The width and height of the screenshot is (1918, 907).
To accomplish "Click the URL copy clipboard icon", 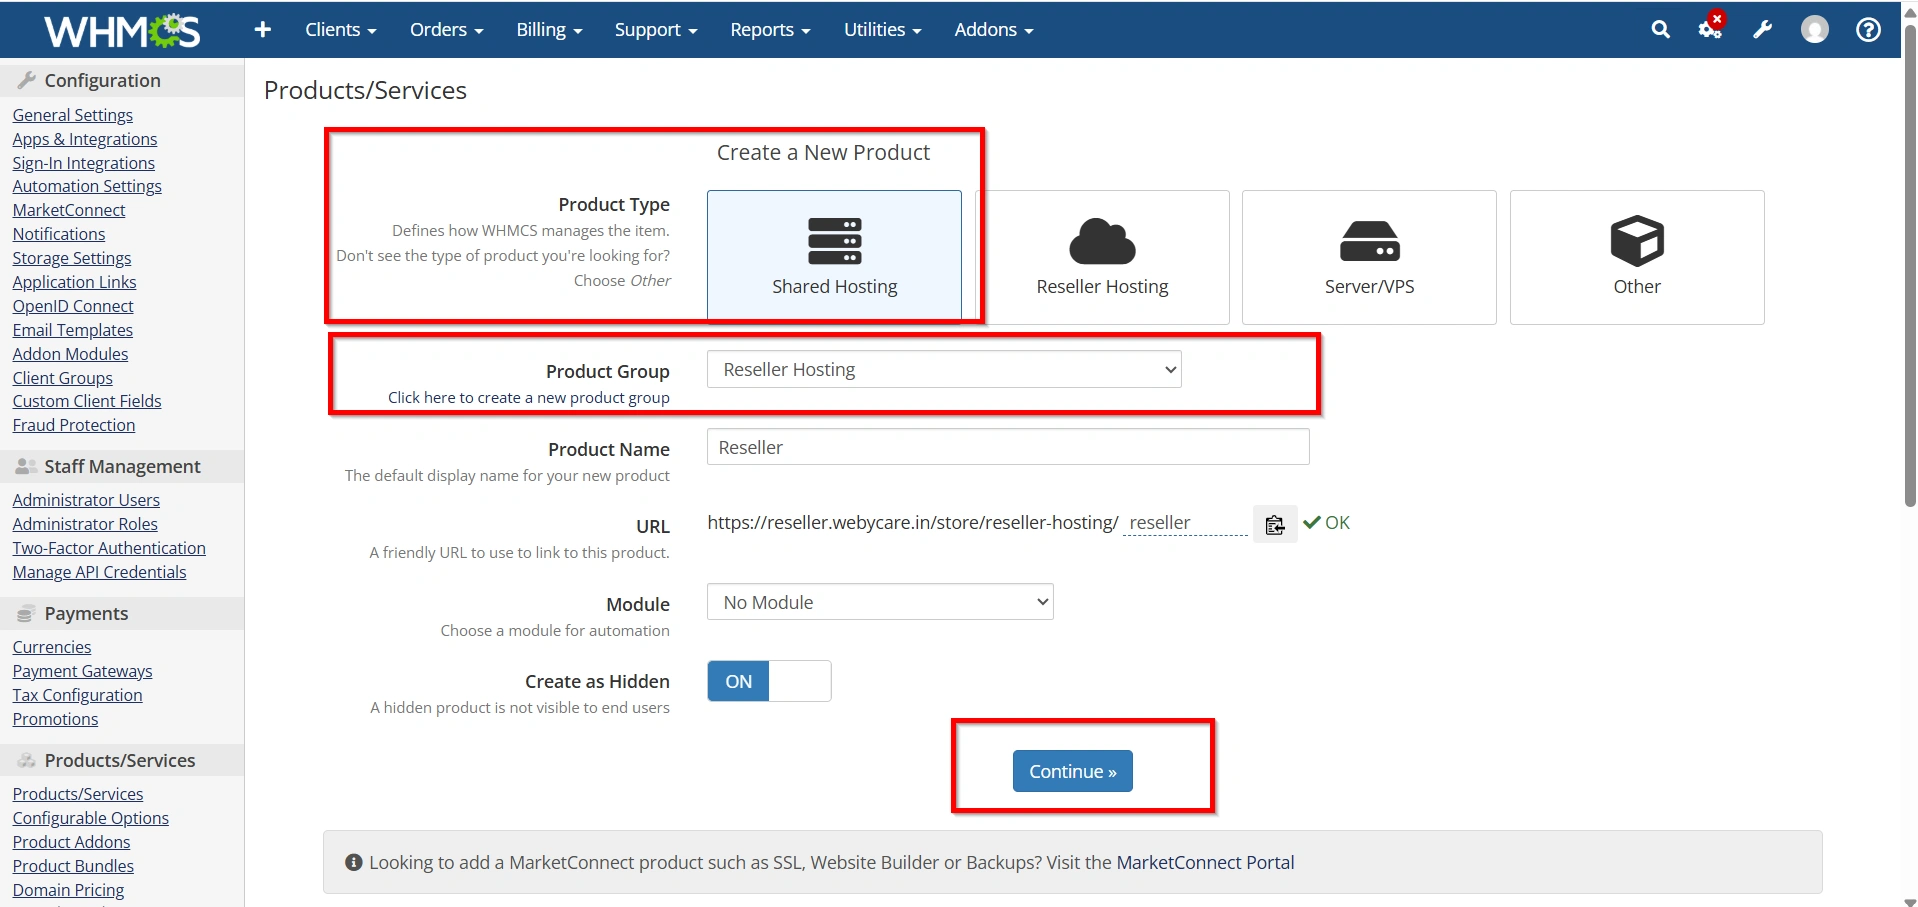I will tap(1275, 524).
